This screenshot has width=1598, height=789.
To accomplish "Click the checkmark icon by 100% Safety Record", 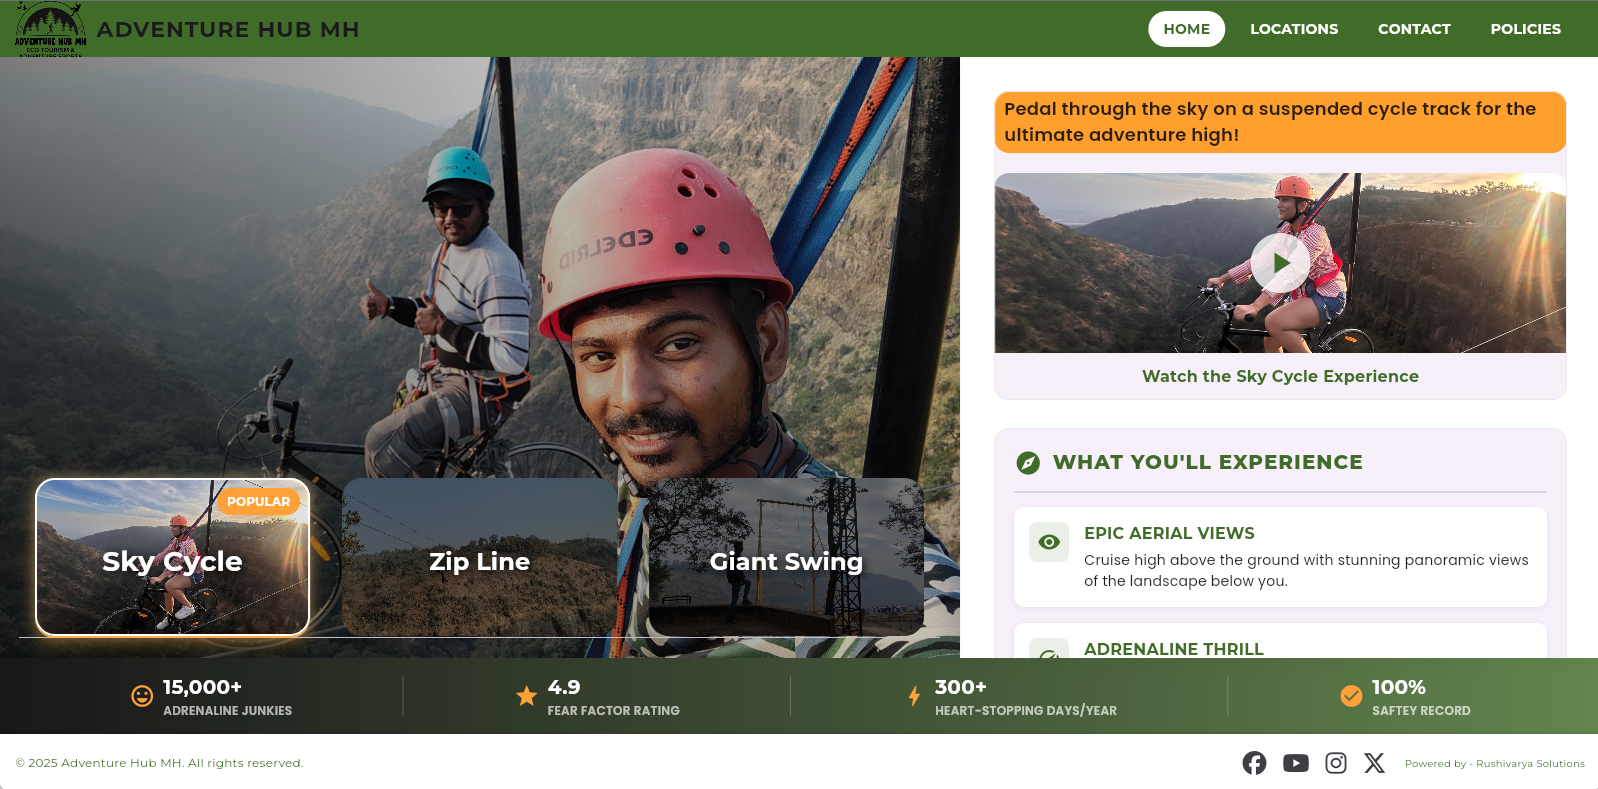I will pos(1351,696).
